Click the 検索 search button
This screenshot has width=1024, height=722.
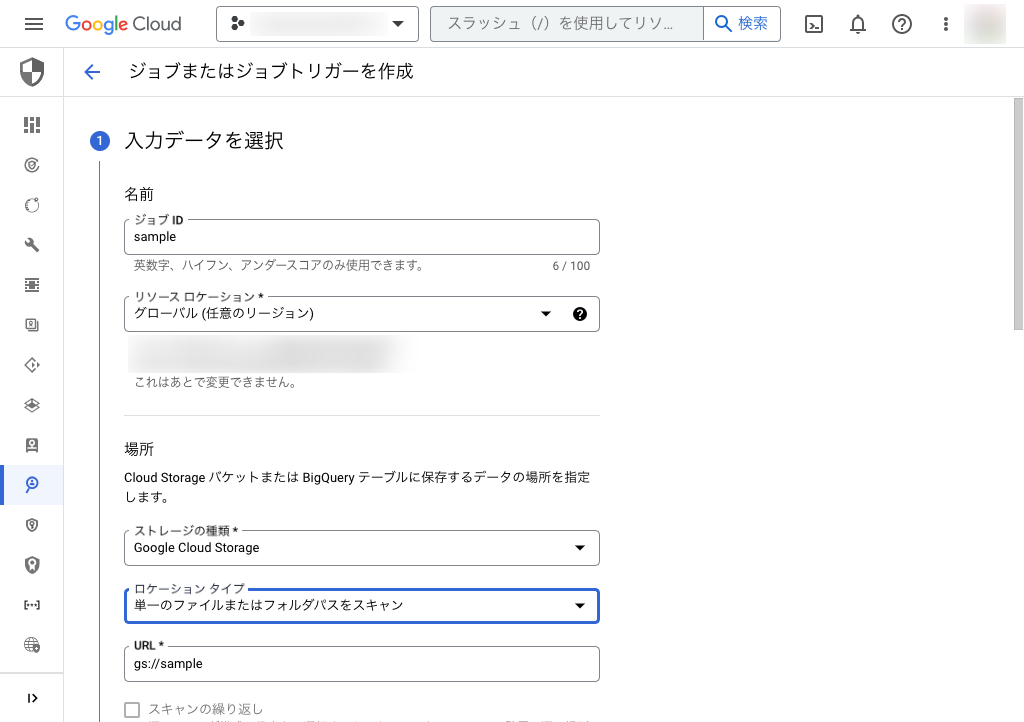coord(741,23)
